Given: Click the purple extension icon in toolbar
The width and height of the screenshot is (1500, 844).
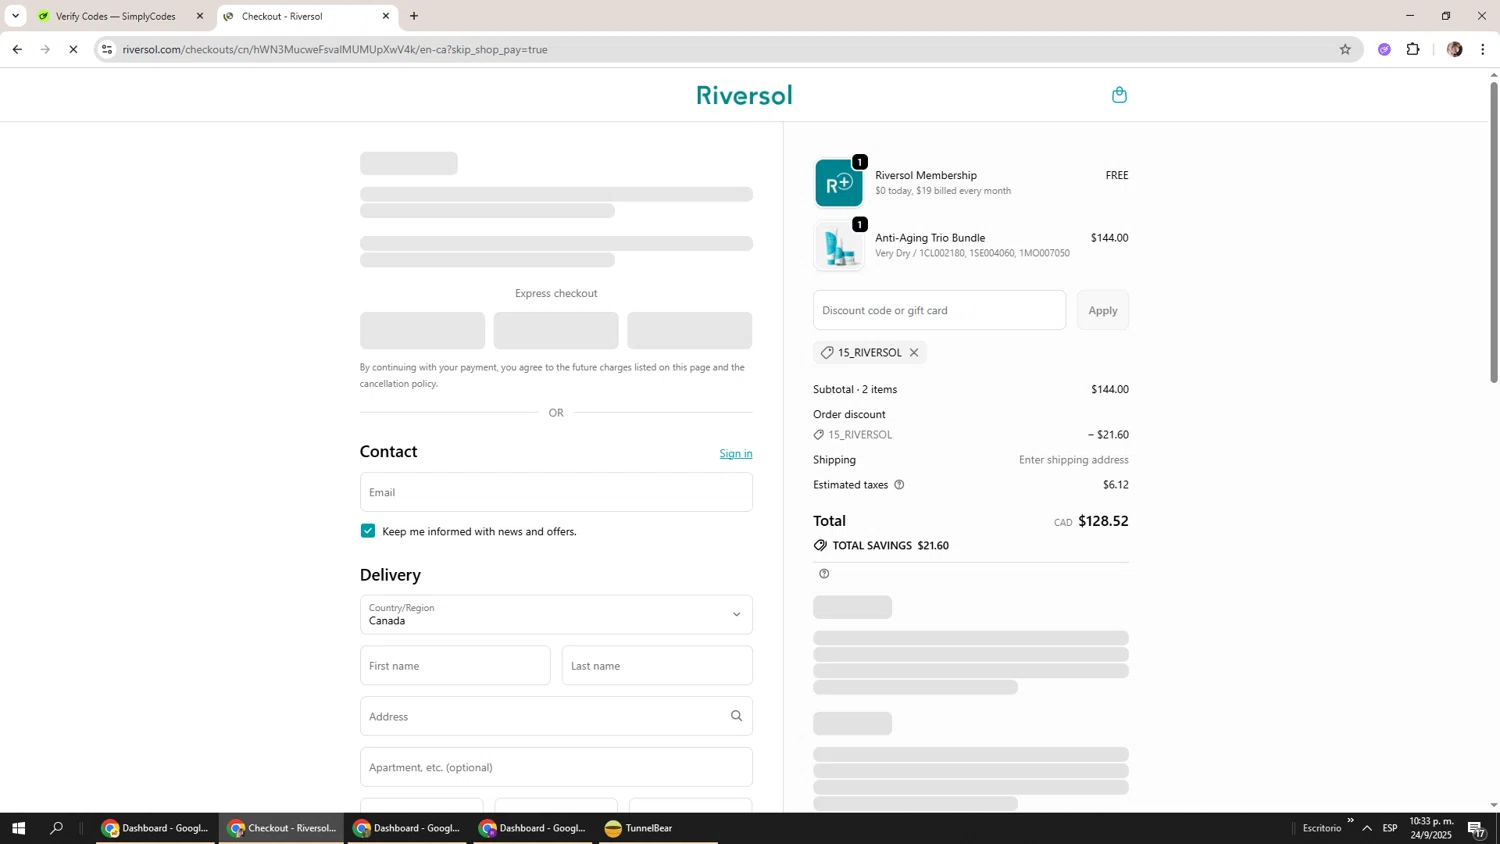Looking at the screenshot, I should [1384, 49].
